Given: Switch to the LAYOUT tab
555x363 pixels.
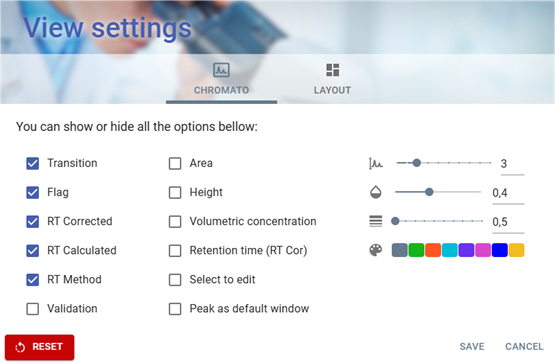Looking at the screenshot, I should 332,79.
